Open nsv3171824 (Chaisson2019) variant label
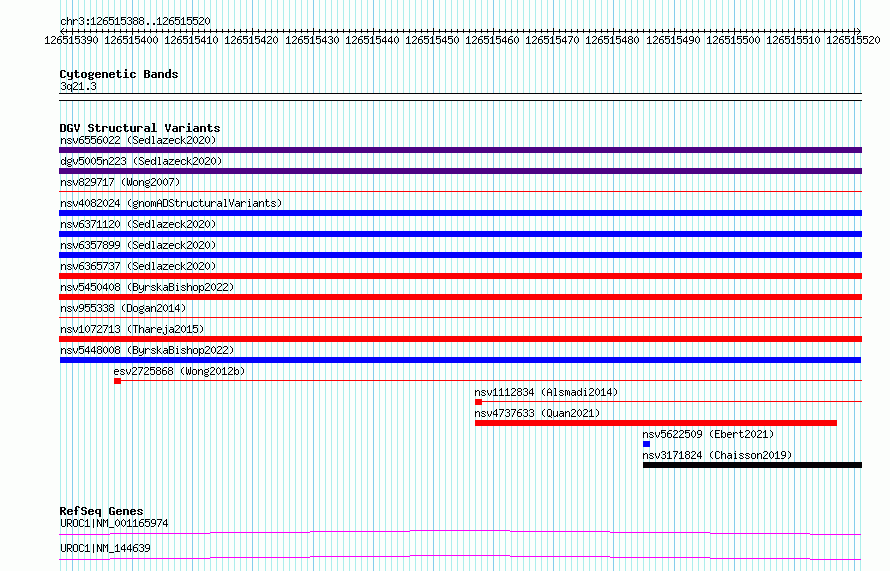The width and height of the screenshot is (890, 571). coord(717,455)
